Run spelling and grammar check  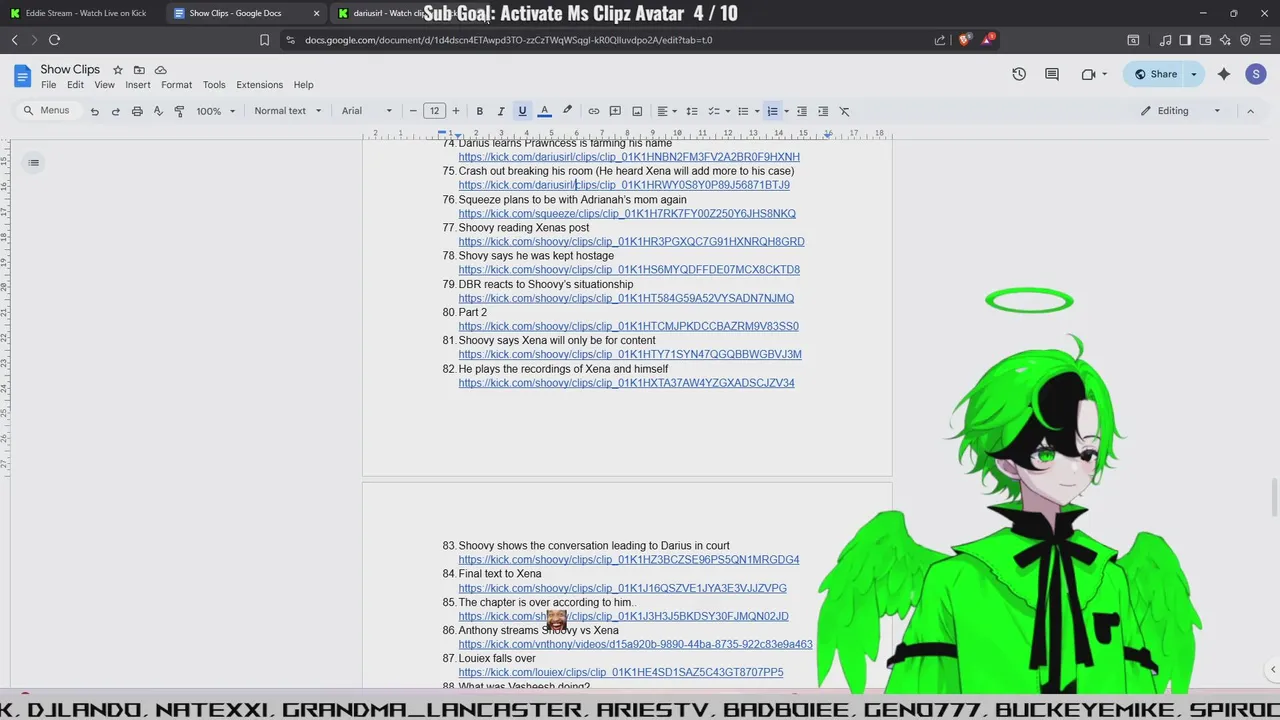(158, 111)
